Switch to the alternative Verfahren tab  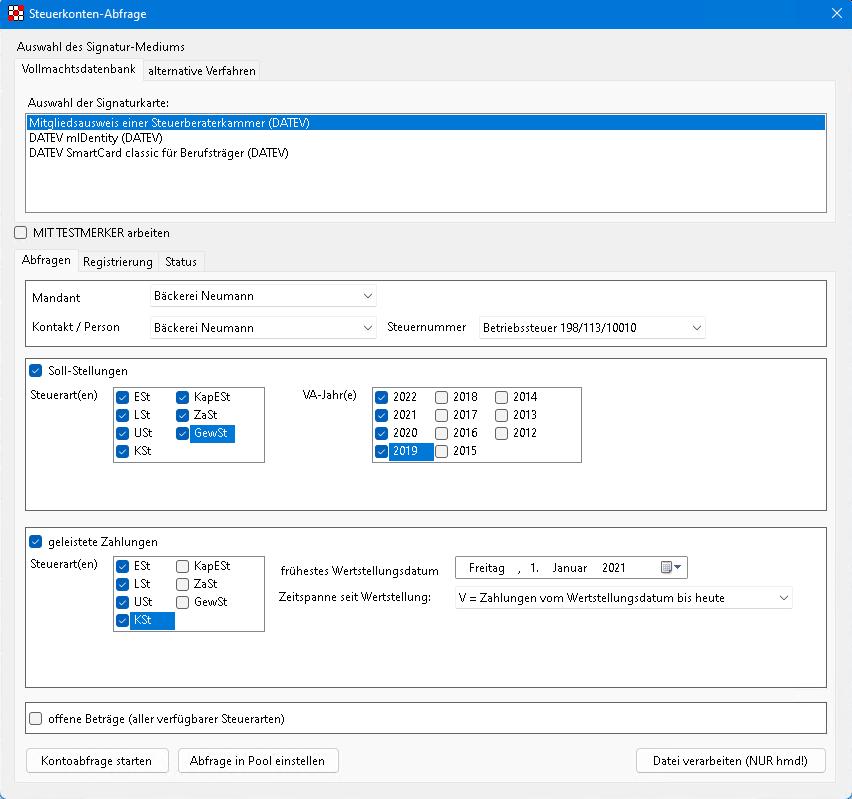click(x=202, y=71)
